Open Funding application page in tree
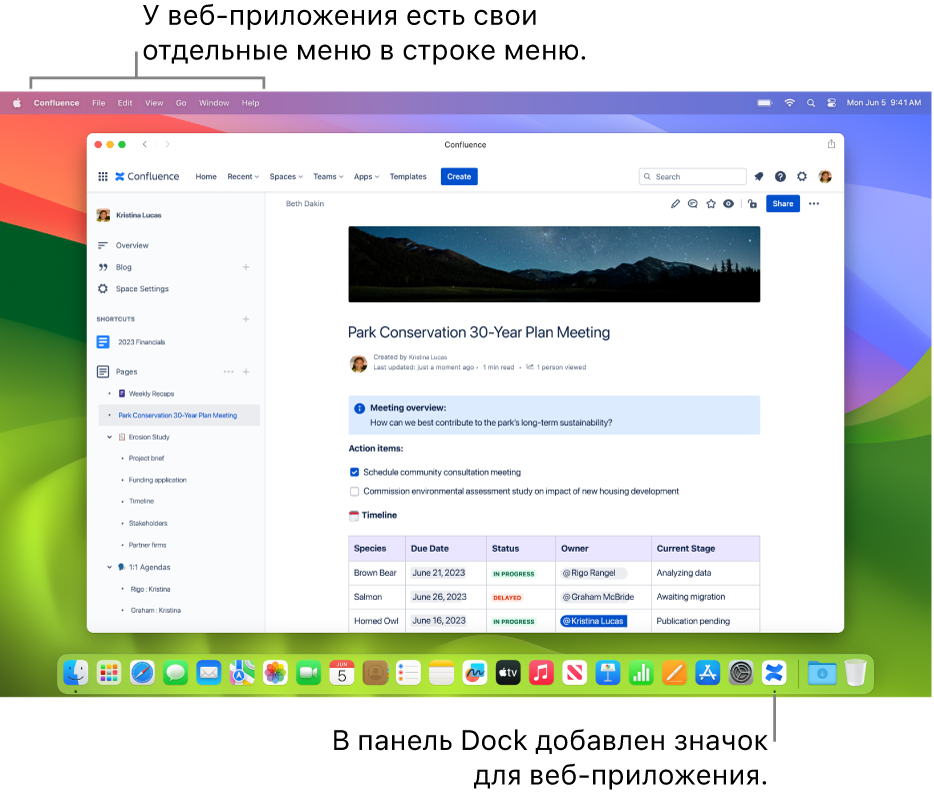934x801 pixels. point(158,480)
